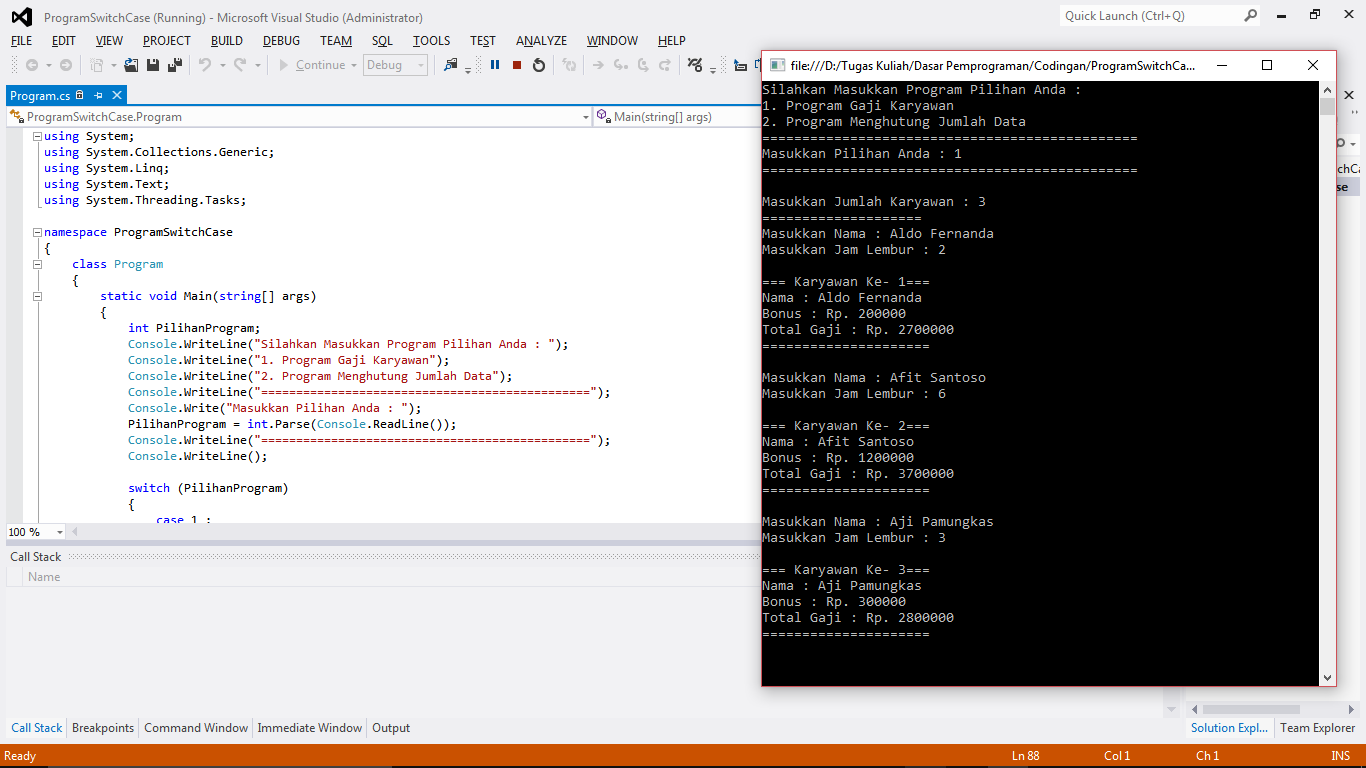Screen dimensions: 1366x768
Task: Click the pin icon on Program.cs tab
Action: 99,96
